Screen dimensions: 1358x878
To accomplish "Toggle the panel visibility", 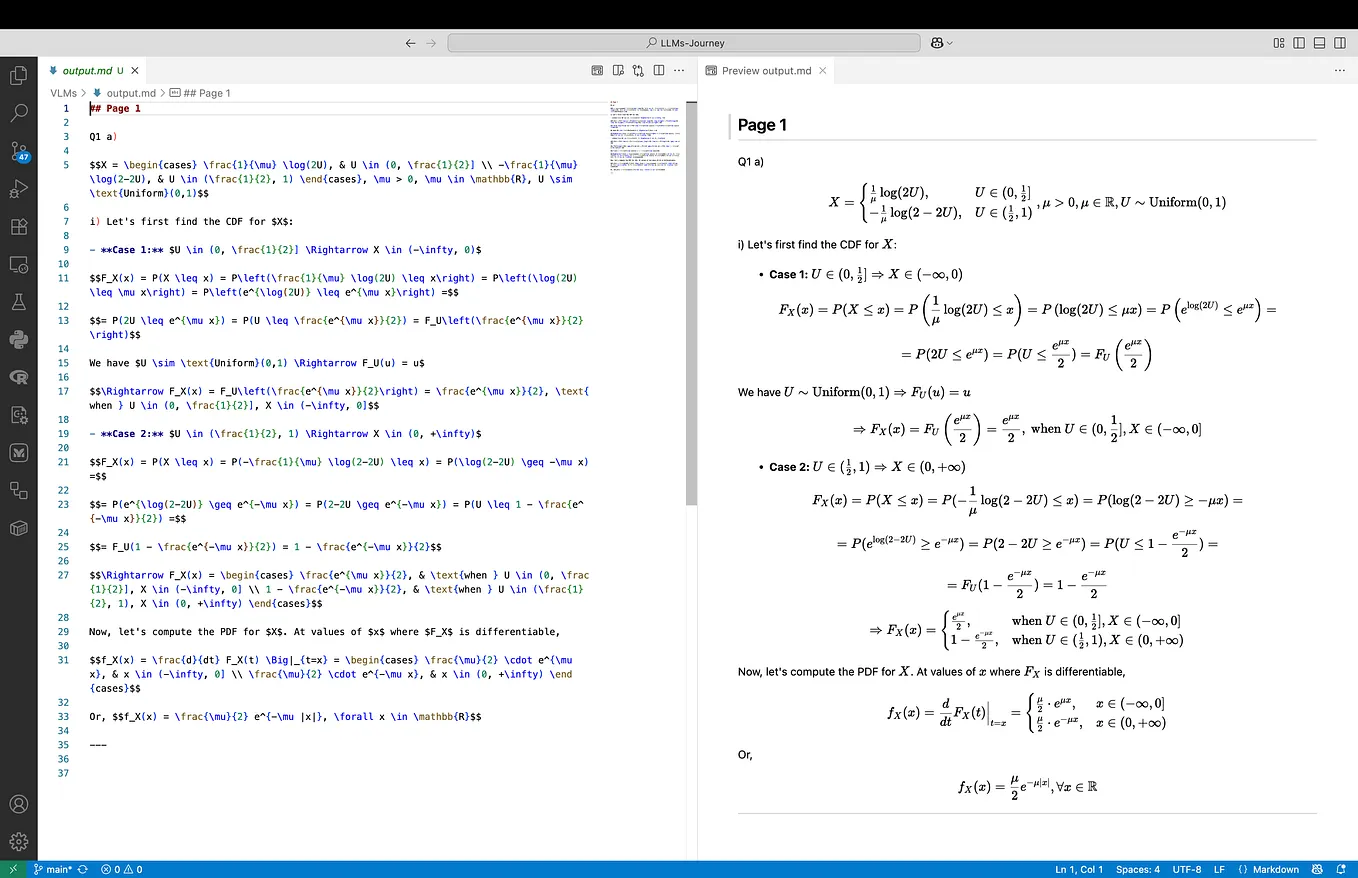I will pos(1319,43).
